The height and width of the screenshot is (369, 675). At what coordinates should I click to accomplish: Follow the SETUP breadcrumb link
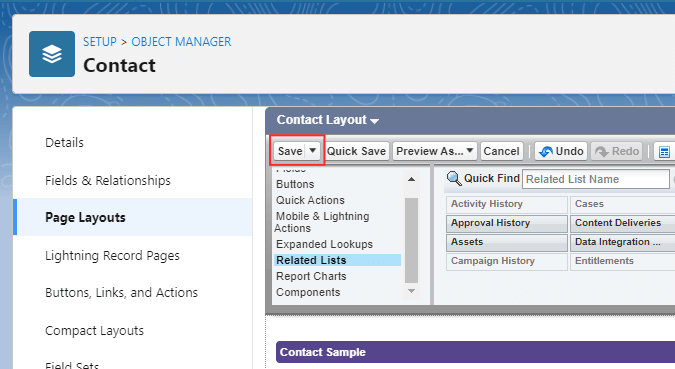(100, 42)
